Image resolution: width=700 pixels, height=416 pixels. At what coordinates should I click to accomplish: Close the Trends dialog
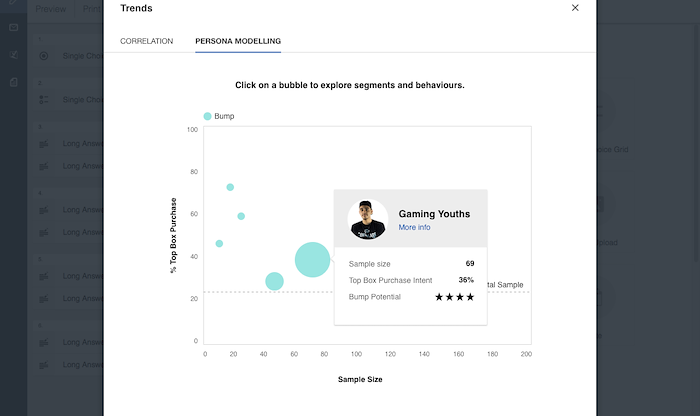tap(575, 8)
